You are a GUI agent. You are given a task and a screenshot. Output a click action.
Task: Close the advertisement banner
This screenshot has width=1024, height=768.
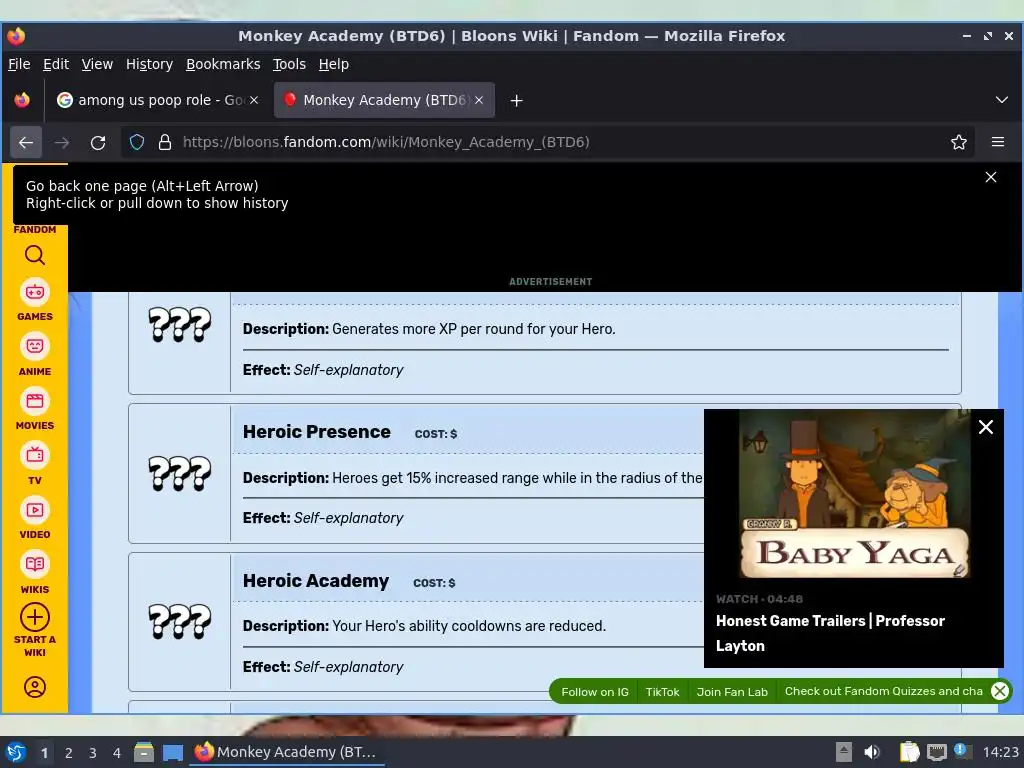[991, 177]
